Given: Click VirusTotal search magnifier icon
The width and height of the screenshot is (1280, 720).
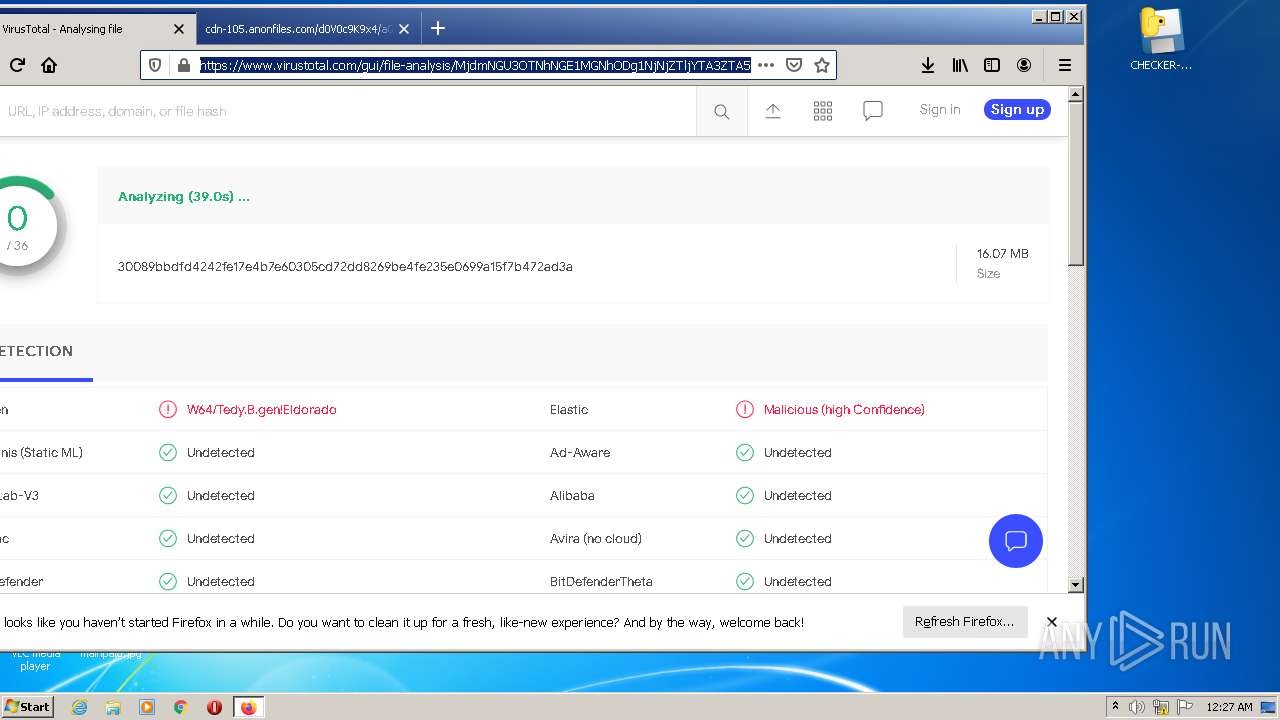Looking at the screenshot, I should tap(721, 112).
